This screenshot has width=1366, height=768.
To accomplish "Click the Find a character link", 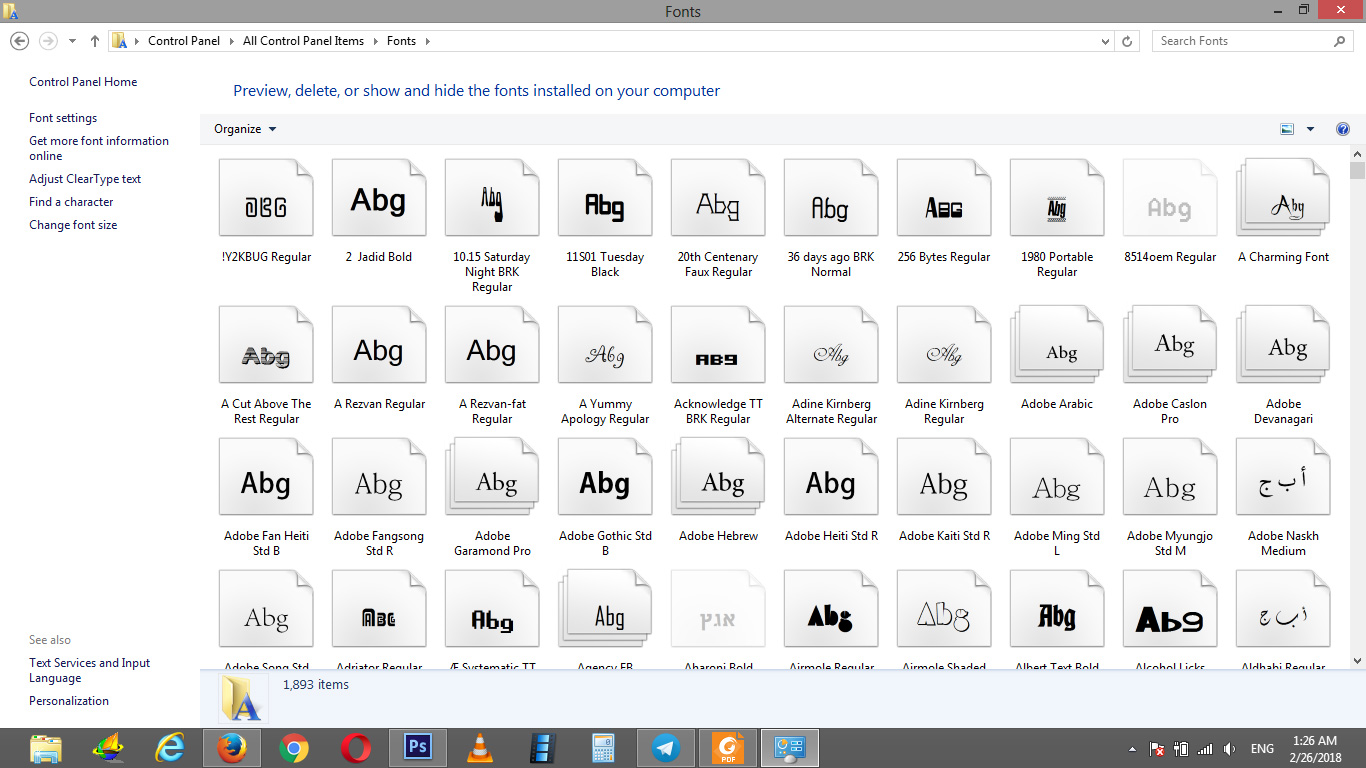I will [71, 202].
